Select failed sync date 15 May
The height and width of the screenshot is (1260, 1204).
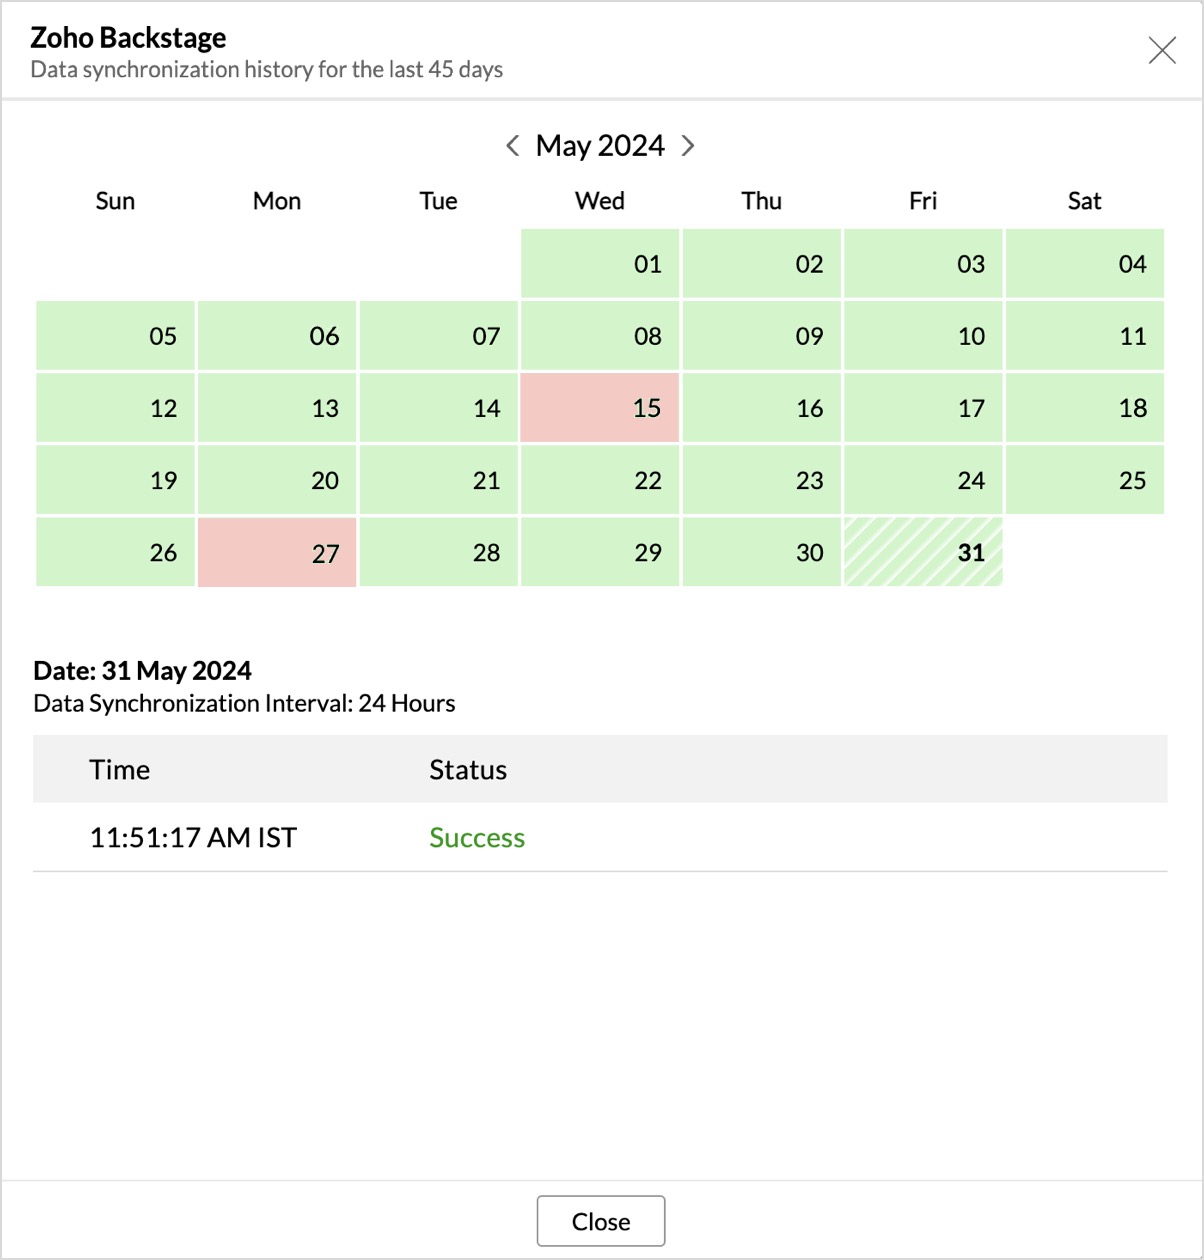[x=600, y=408]
